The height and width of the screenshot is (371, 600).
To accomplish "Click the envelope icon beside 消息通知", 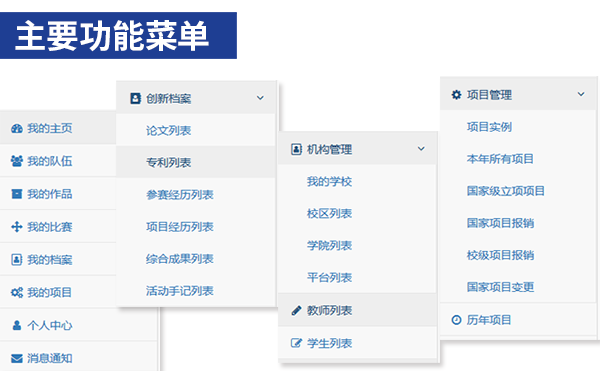I will (x=17, y=358).
